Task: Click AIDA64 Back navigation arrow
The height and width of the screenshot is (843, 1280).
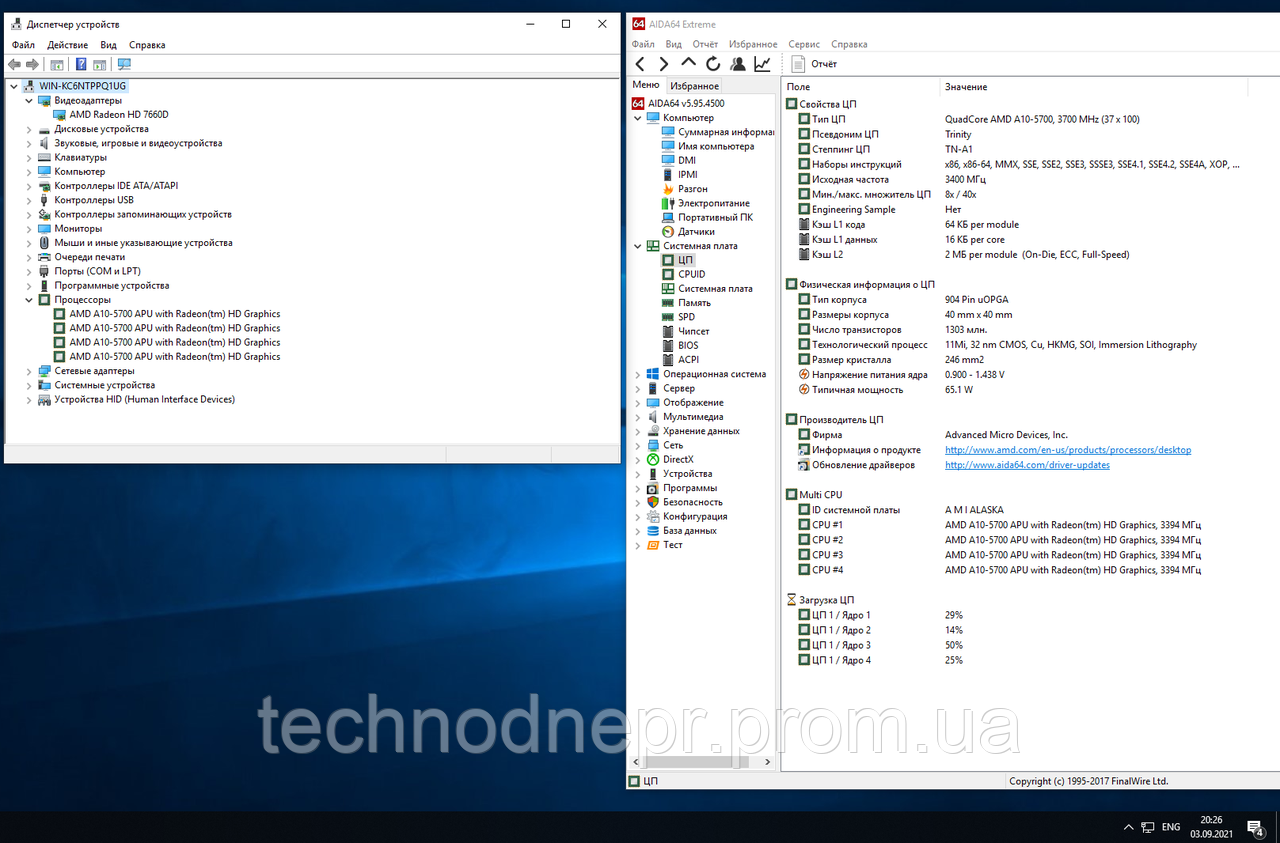Action: (640, 63)
